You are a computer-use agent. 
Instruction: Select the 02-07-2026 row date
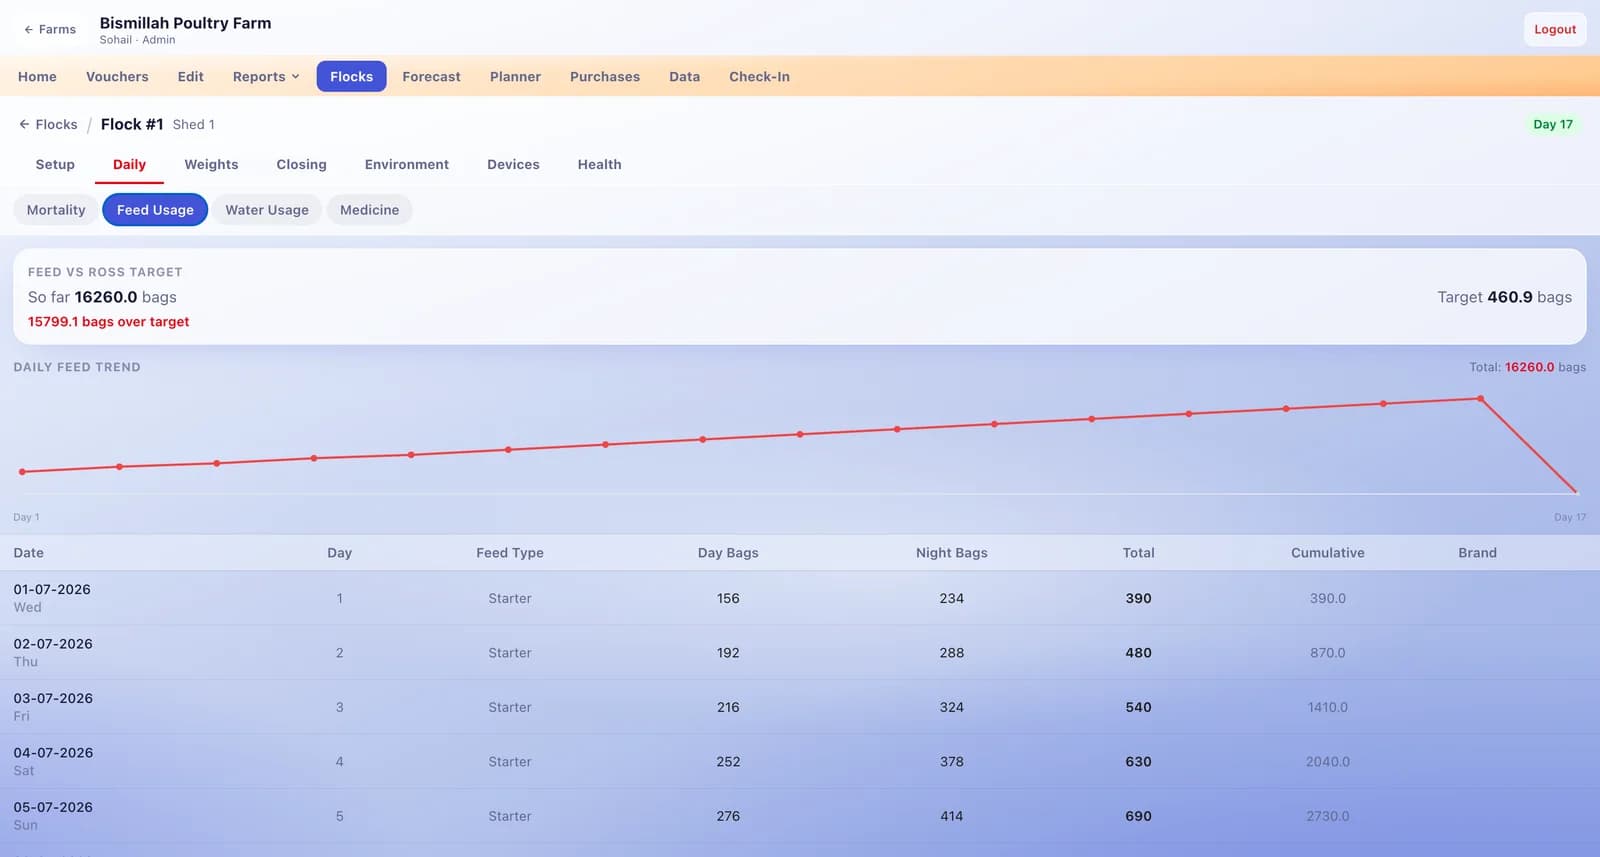click(52, 644)
